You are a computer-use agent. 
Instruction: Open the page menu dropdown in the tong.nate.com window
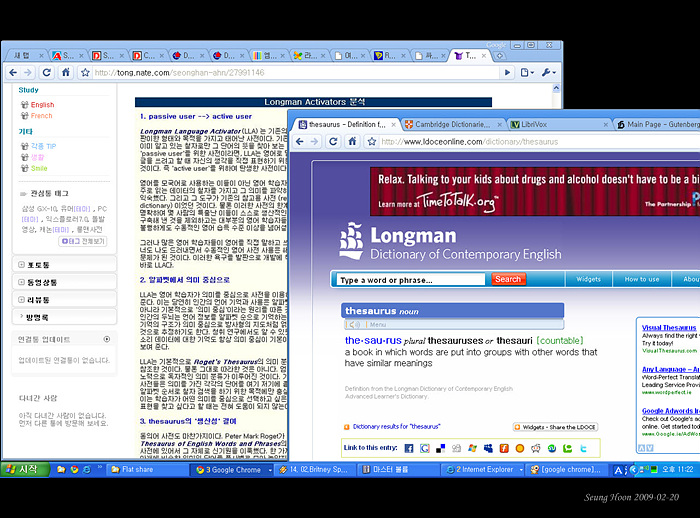527,72
